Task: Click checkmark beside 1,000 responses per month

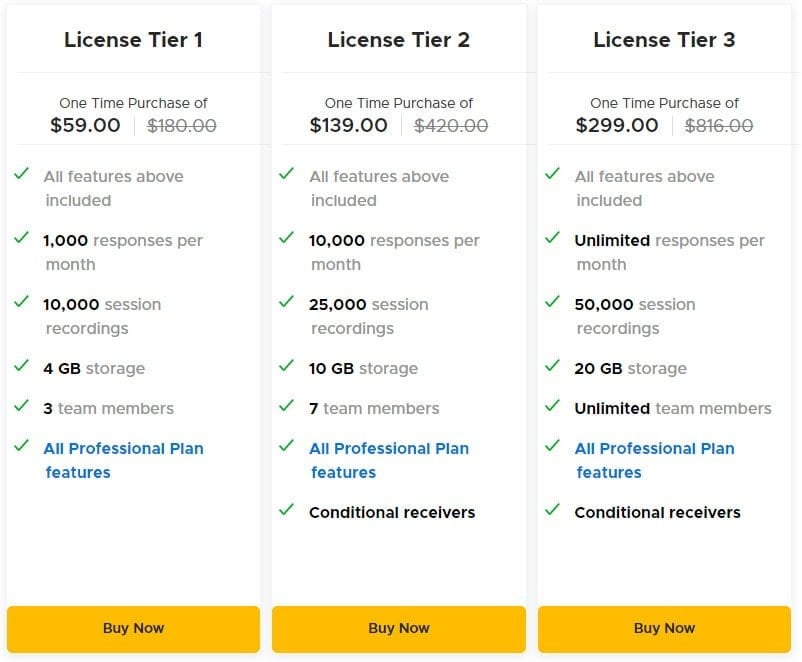Action: click(21, 238)
